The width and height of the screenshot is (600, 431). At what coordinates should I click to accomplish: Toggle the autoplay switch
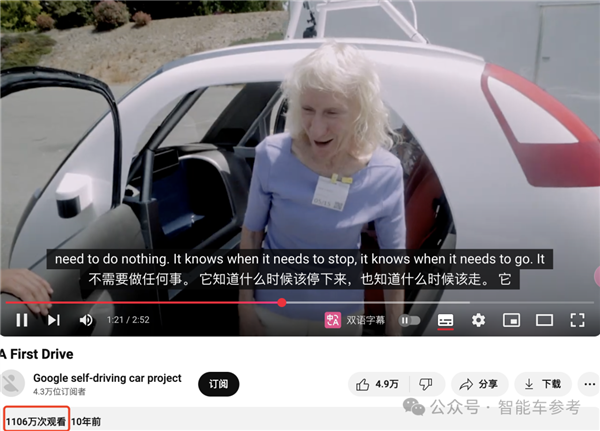click(410, 320)
